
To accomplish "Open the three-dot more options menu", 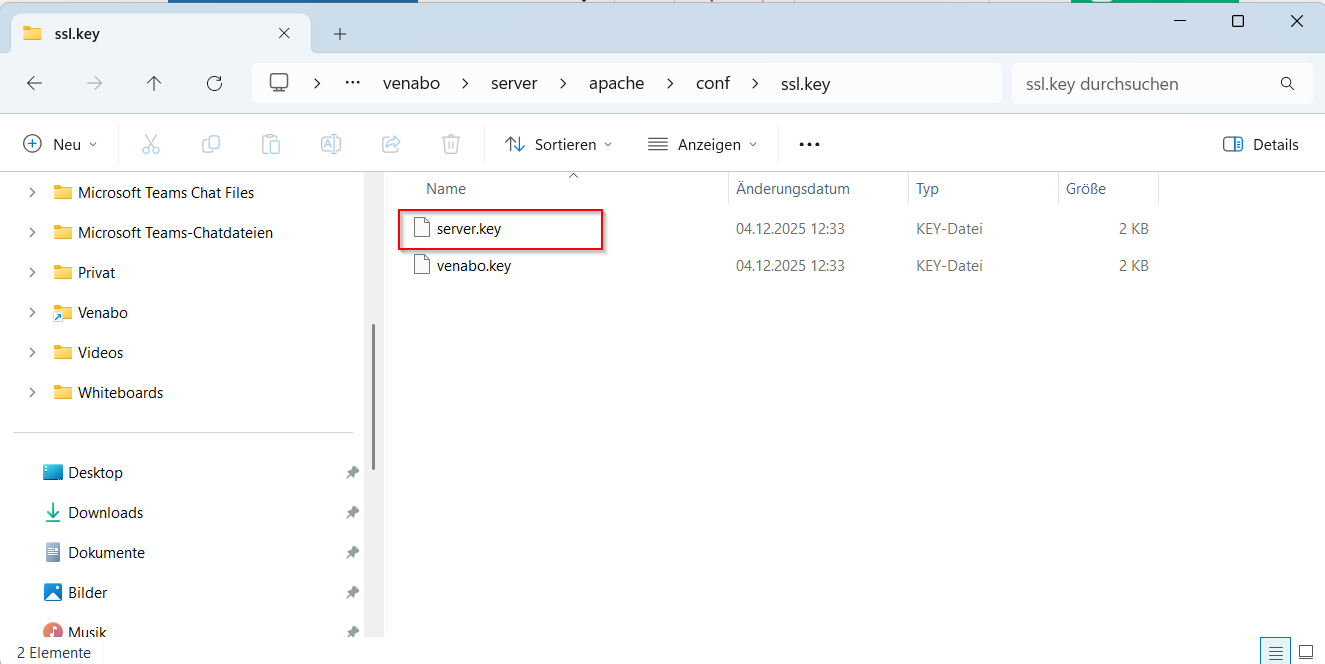I will click(809, 144).
